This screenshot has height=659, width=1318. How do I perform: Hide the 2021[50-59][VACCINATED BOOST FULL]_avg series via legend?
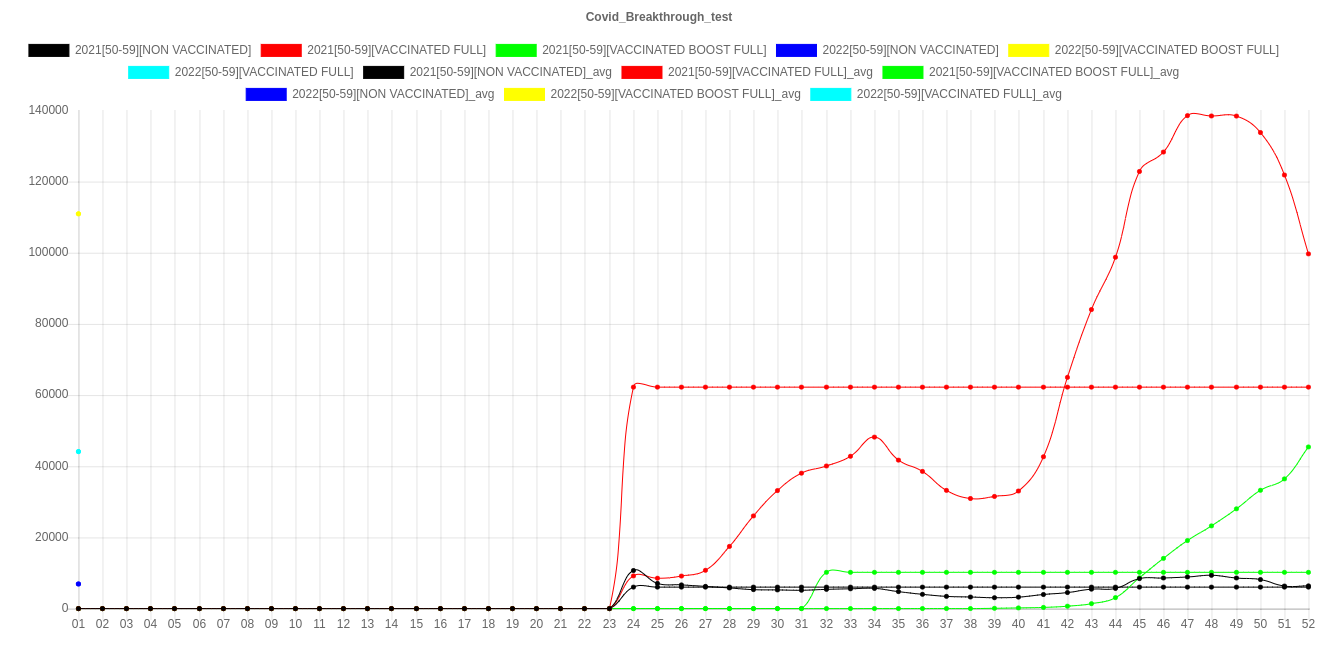pos(1053,72)
